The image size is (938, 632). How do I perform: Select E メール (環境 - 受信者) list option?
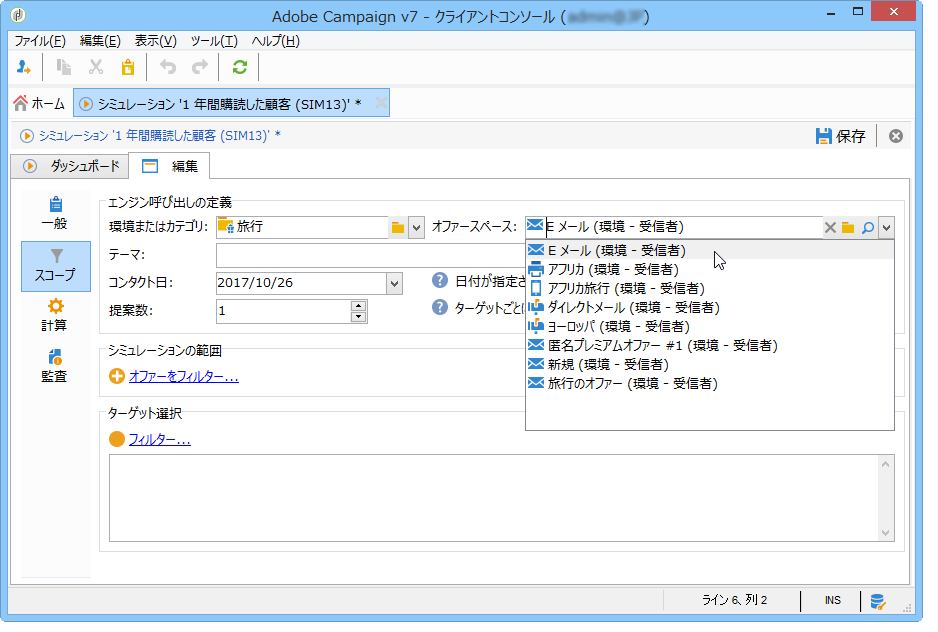coord(709,250)
